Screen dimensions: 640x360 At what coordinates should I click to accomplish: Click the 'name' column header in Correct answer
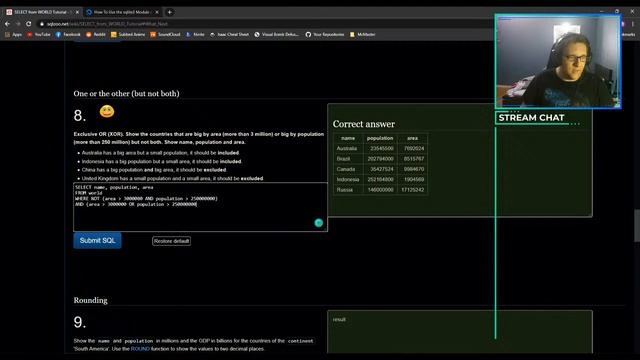click(x=348, y=138)
